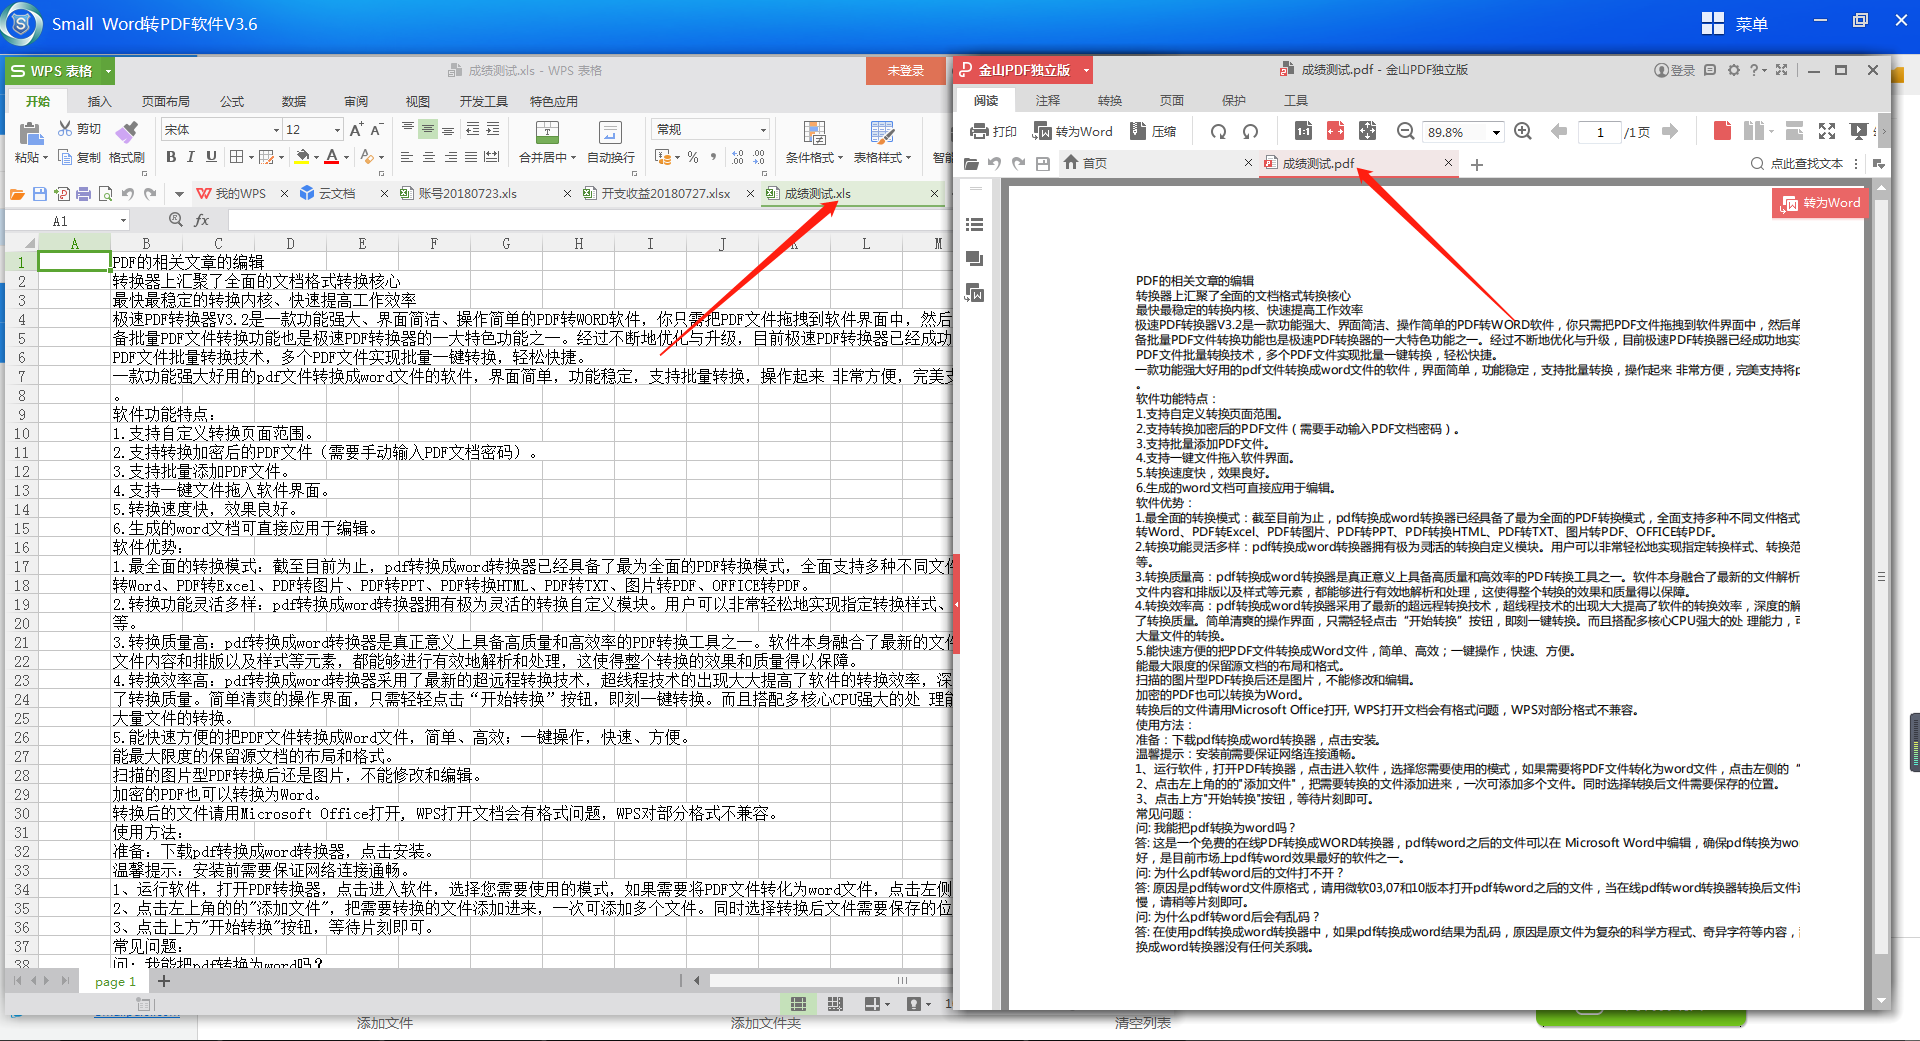Open the font size dropdown showing 12
The image size is (1920, 1041).
point(337,130)
